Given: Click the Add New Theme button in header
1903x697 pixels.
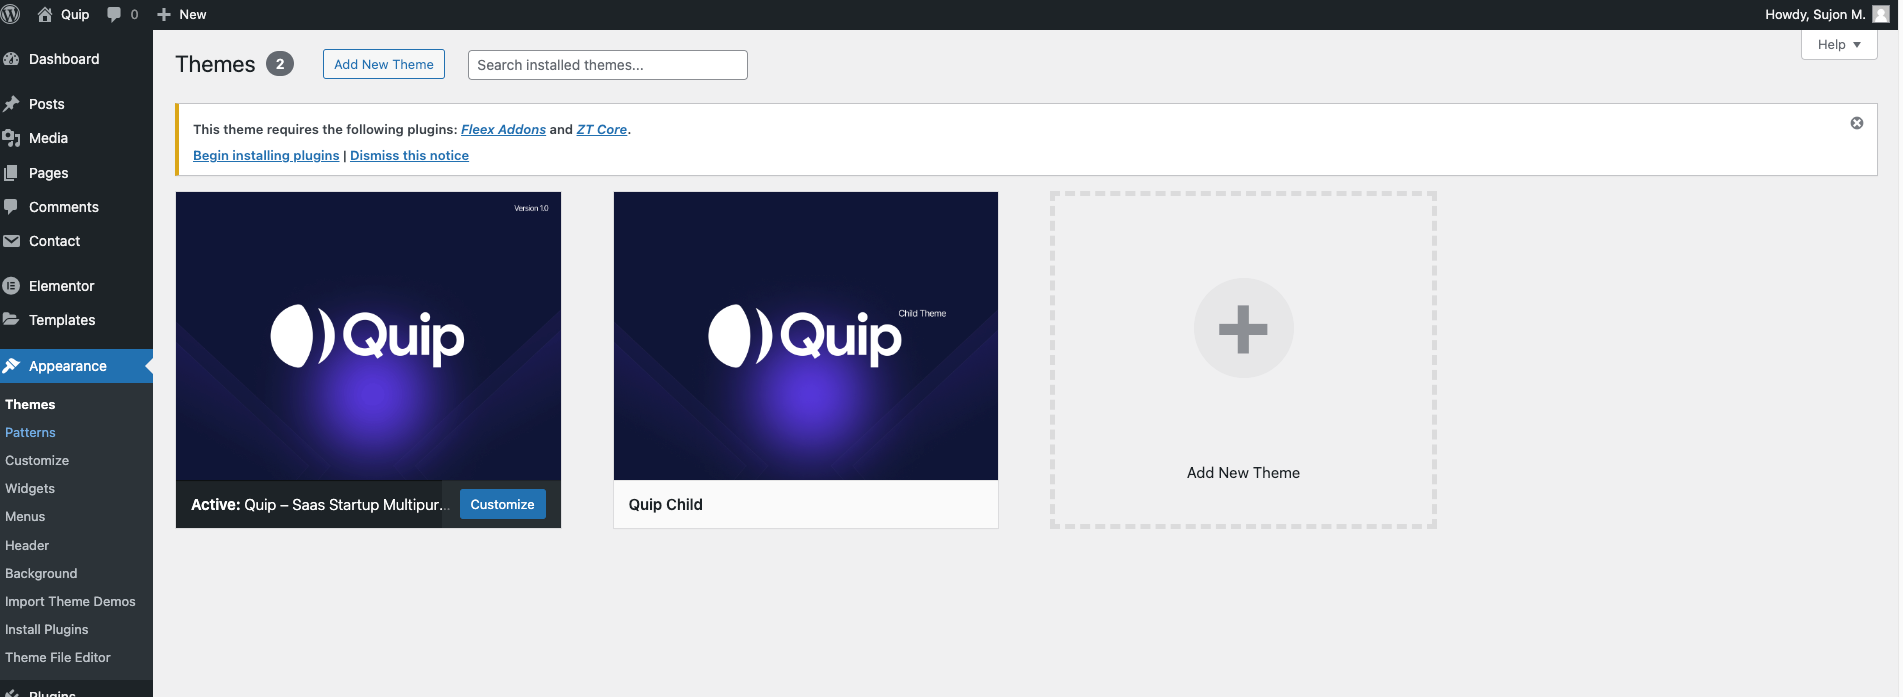Looking at the screenshot, I should point(384,64).
